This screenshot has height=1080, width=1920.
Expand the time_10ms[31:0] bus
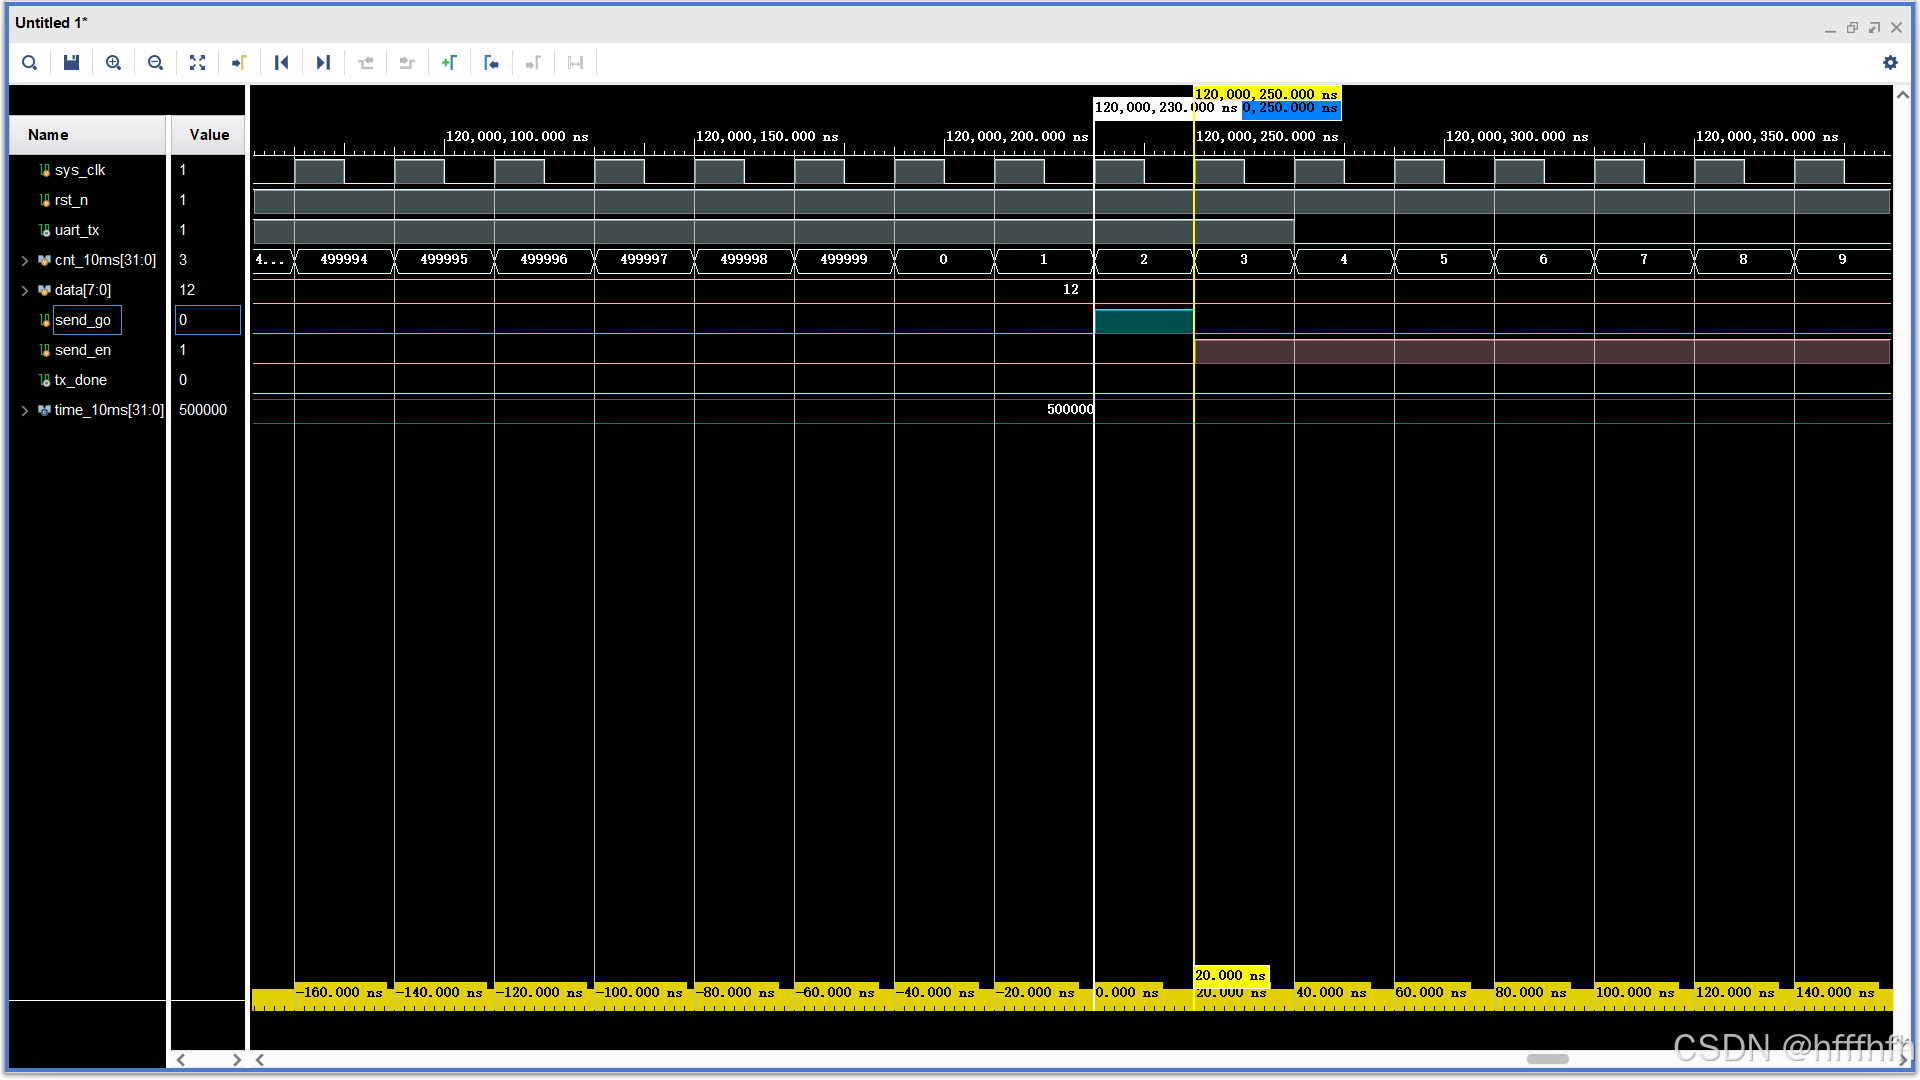[25, 410]
